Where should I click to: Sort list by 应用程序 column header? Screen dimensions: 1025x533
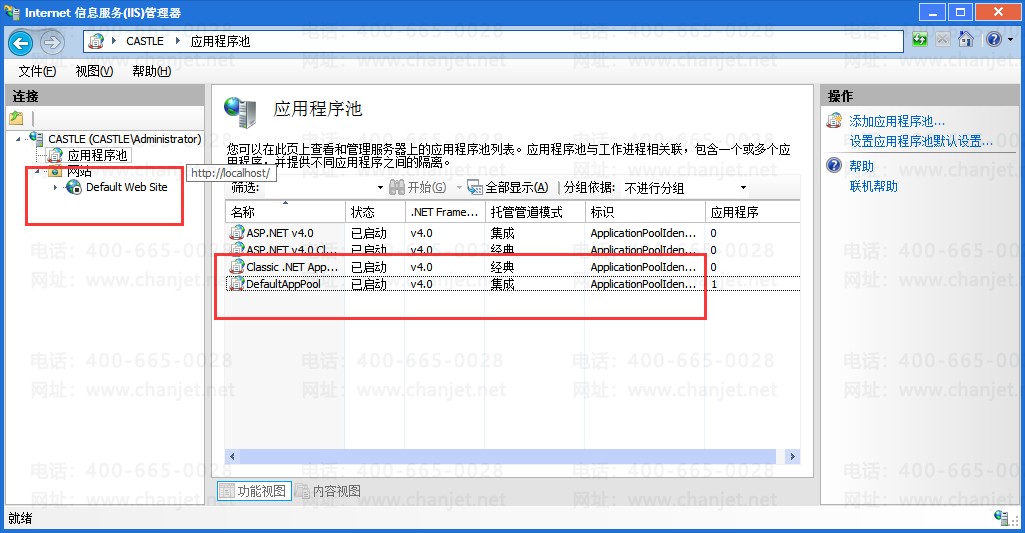pyautogui.click(x=752, y=212)
